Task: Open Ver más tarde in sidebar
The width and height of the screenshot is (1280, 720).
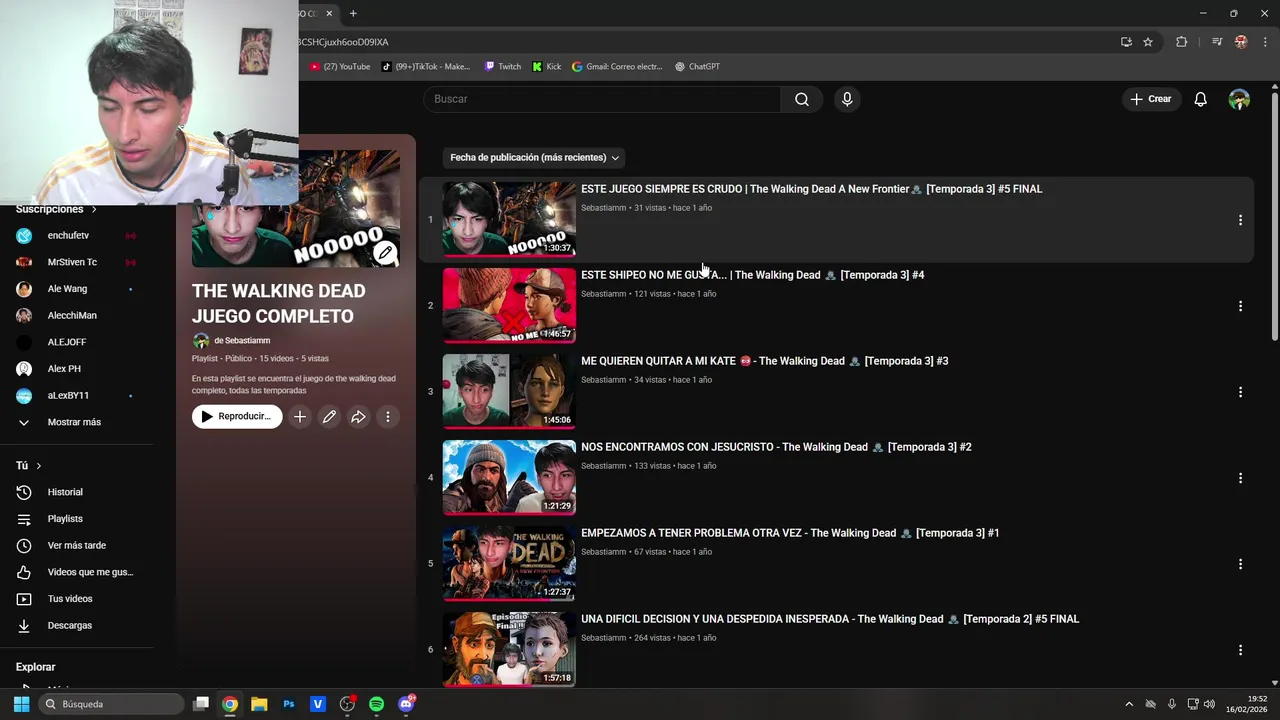Action: 76,545
